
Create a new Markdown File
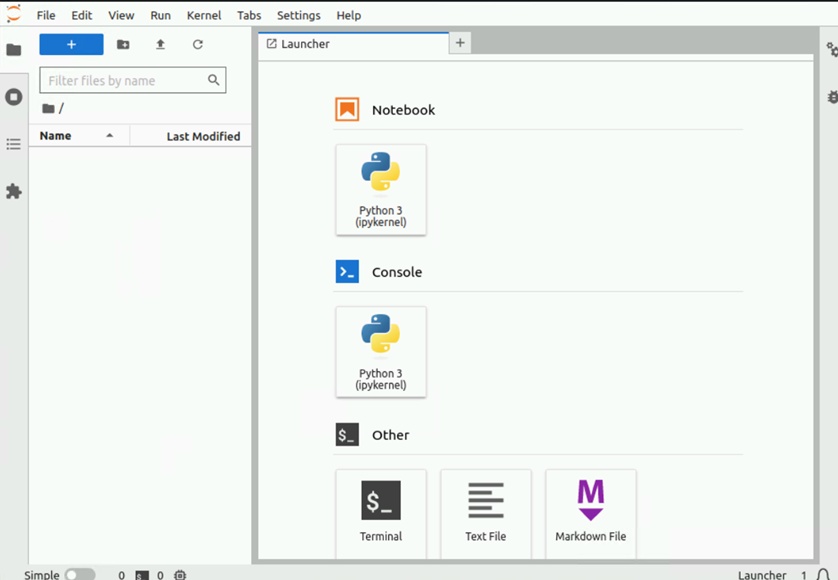(x=591, y=514)
